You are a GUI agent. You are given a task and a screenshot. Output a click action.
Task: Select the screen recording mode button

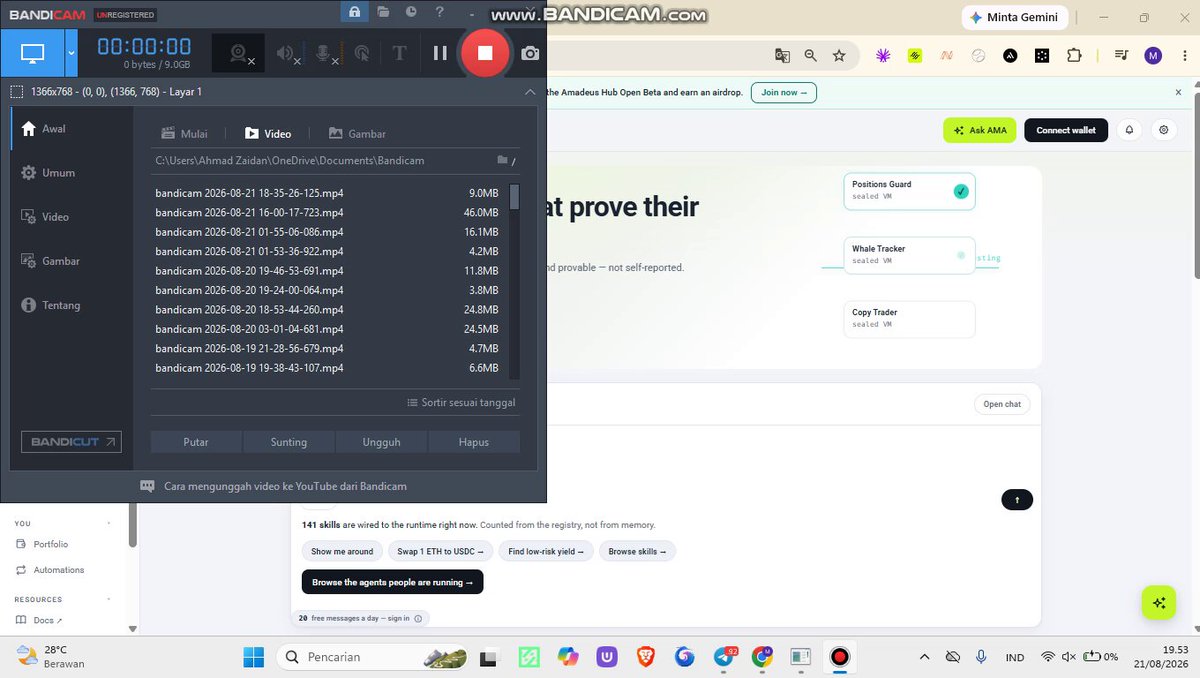[x=32, y=53]
